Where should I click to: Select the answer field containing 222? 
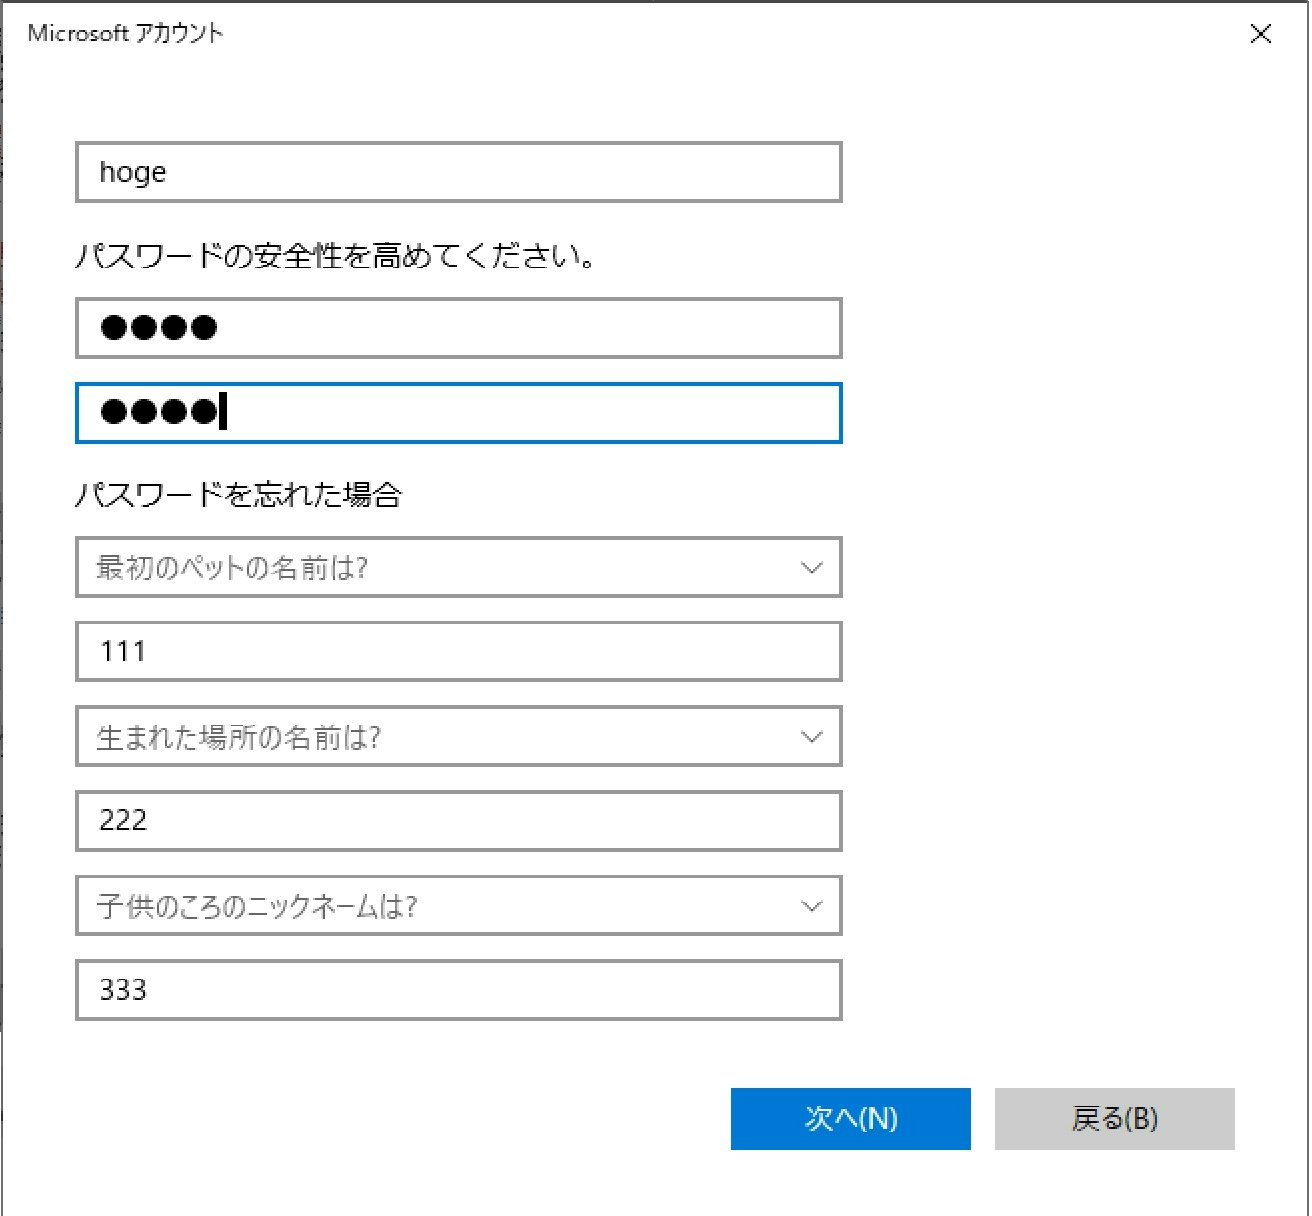pos(456,821)
